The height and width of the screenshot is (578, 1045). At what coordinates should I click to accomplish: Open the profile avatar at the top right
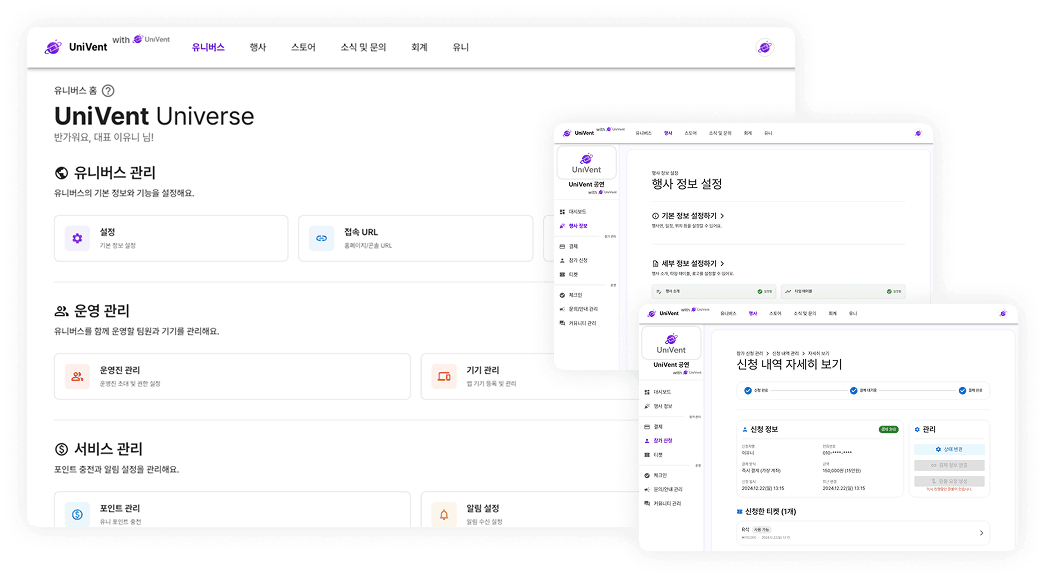tap(765, 46)
